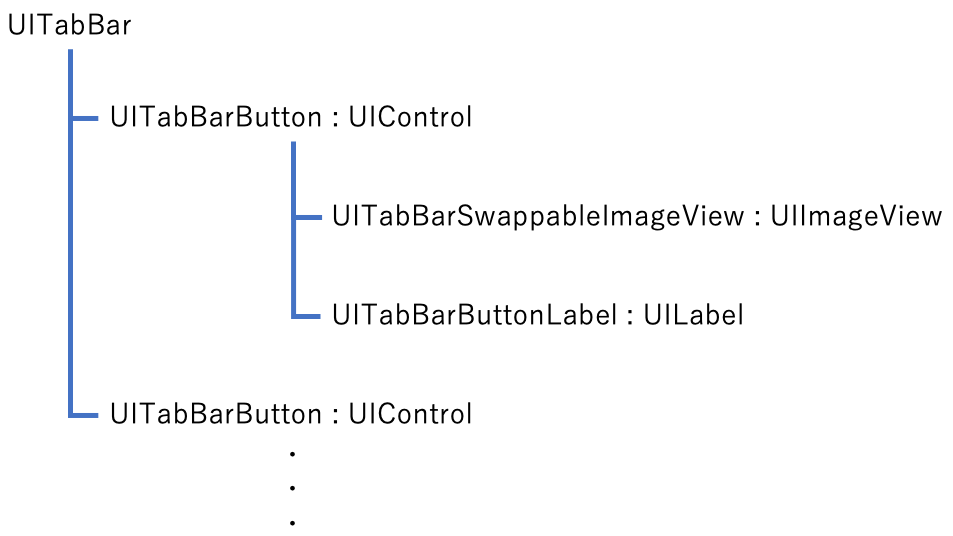Click the UIImageView superclass text
This screenshot has height=536, width=953.
click(856, 217)
